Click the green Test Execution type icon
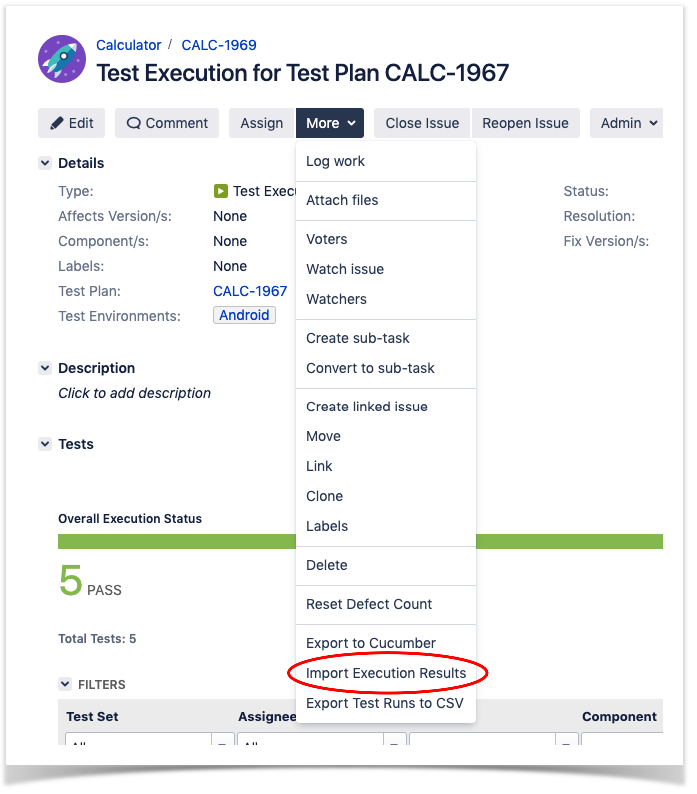The width and height of the screenshot is (697, 794). pos(220,191)
